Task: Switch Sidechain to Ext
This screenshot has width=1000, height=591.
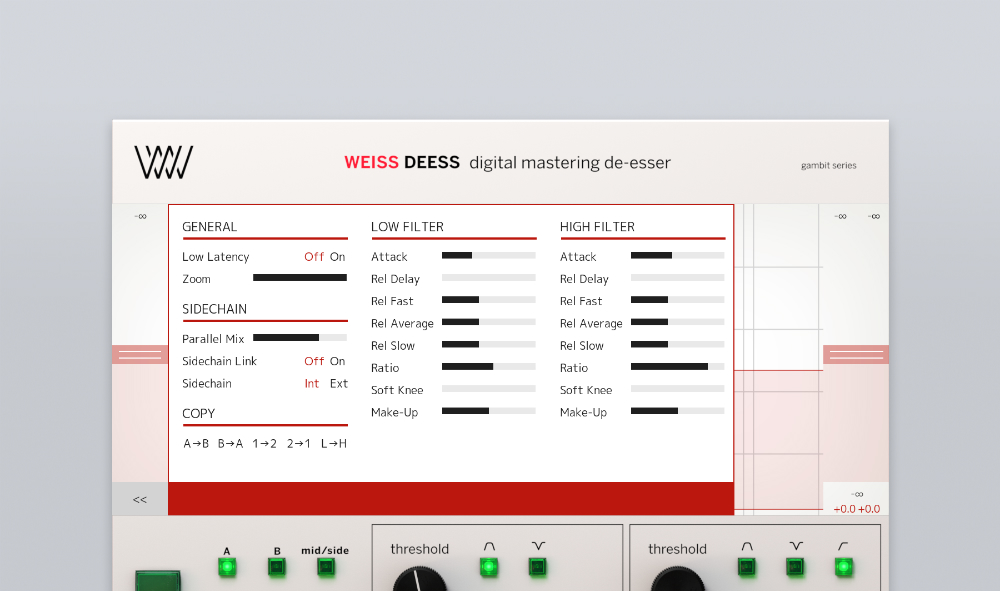Action: [x=339, y=383]
